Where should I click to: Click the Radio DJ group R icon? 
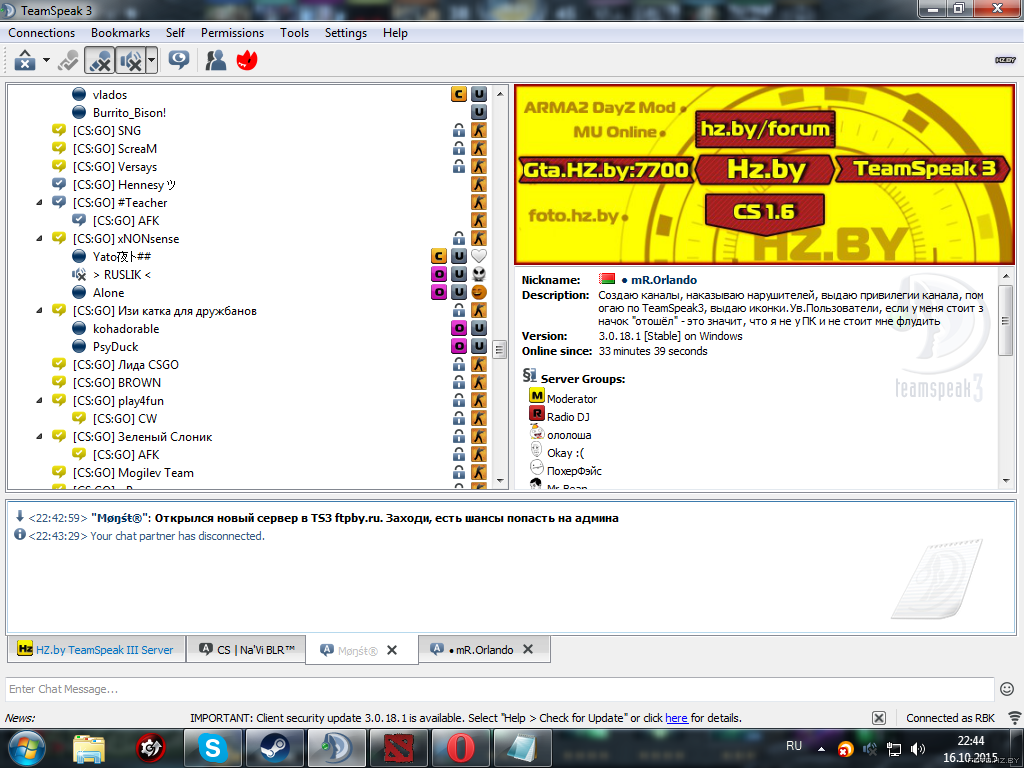point(536,413)
